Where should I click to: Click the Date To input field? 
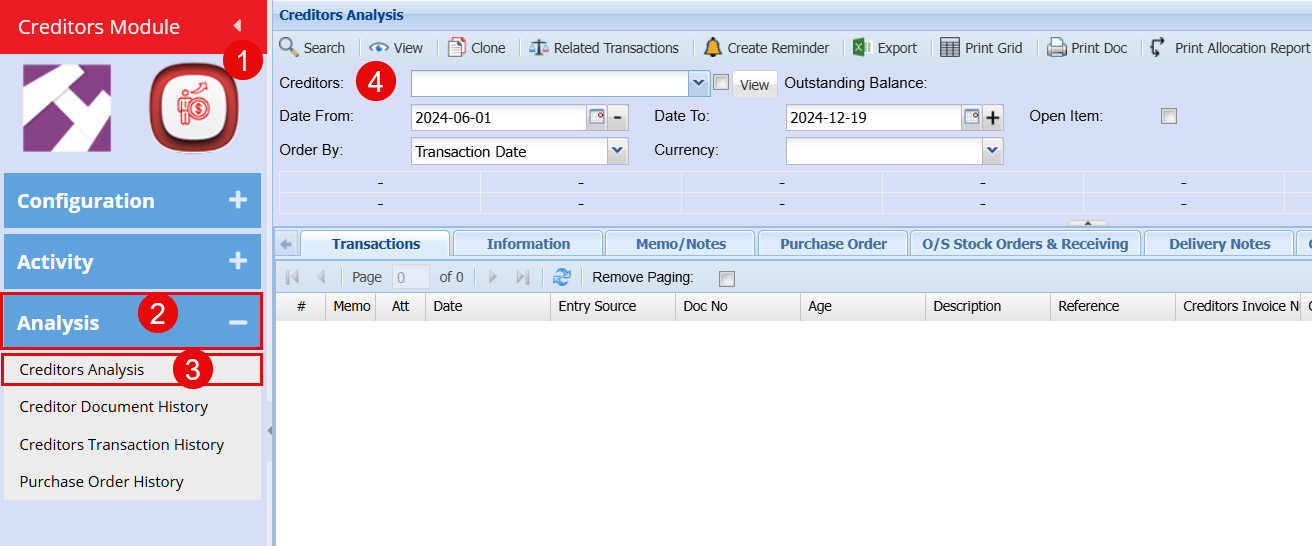pos(873,117)
